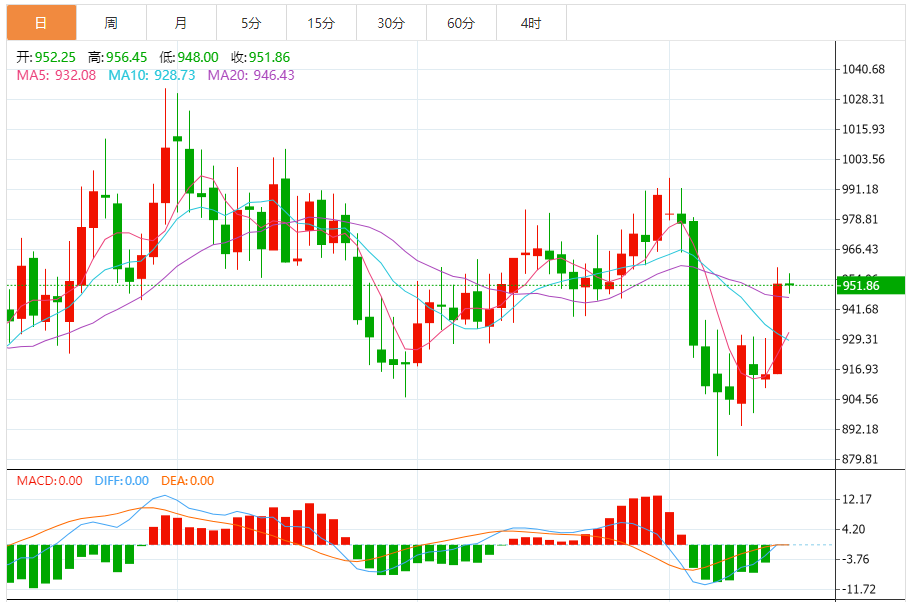Click the 1028.31 price axis label
912x602 pixels.
863,99
